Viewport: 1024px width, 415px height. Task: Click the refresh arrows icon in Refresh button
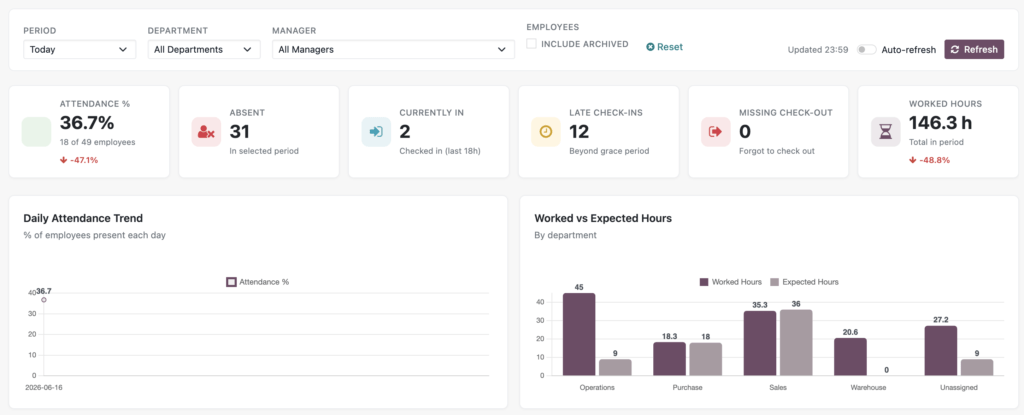[955, 50]
